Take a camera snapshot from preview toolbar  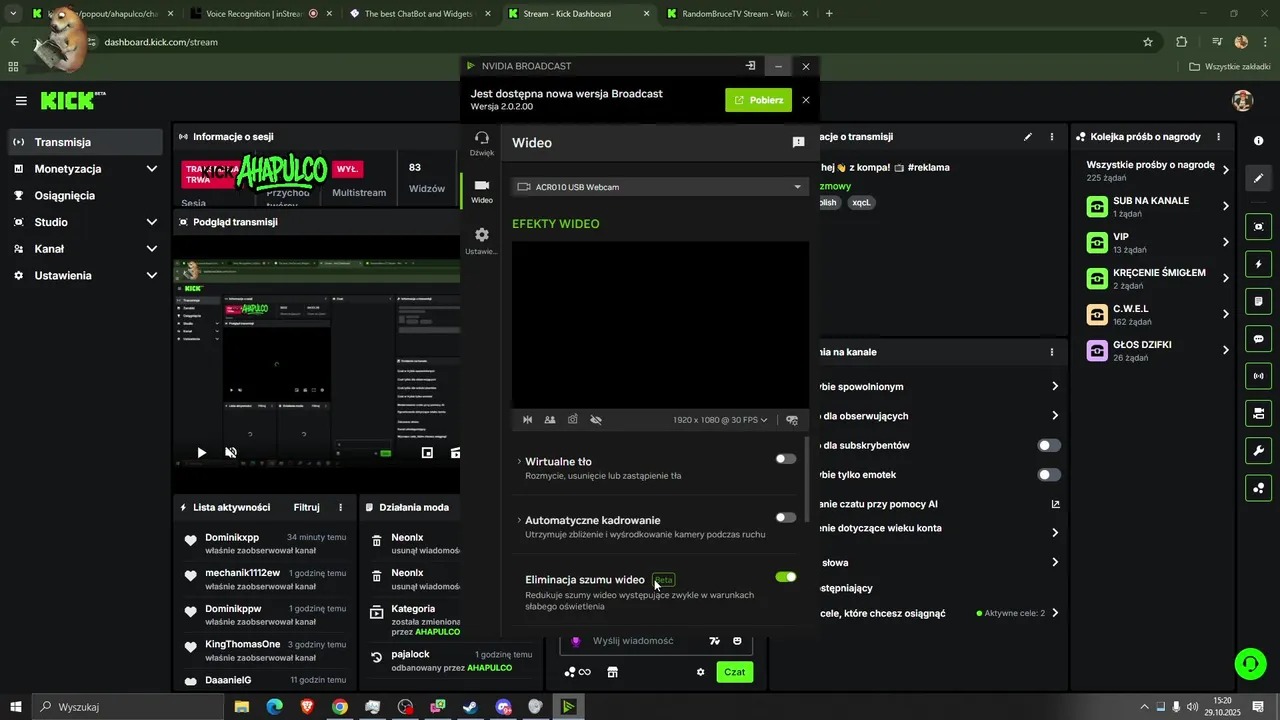573,420
